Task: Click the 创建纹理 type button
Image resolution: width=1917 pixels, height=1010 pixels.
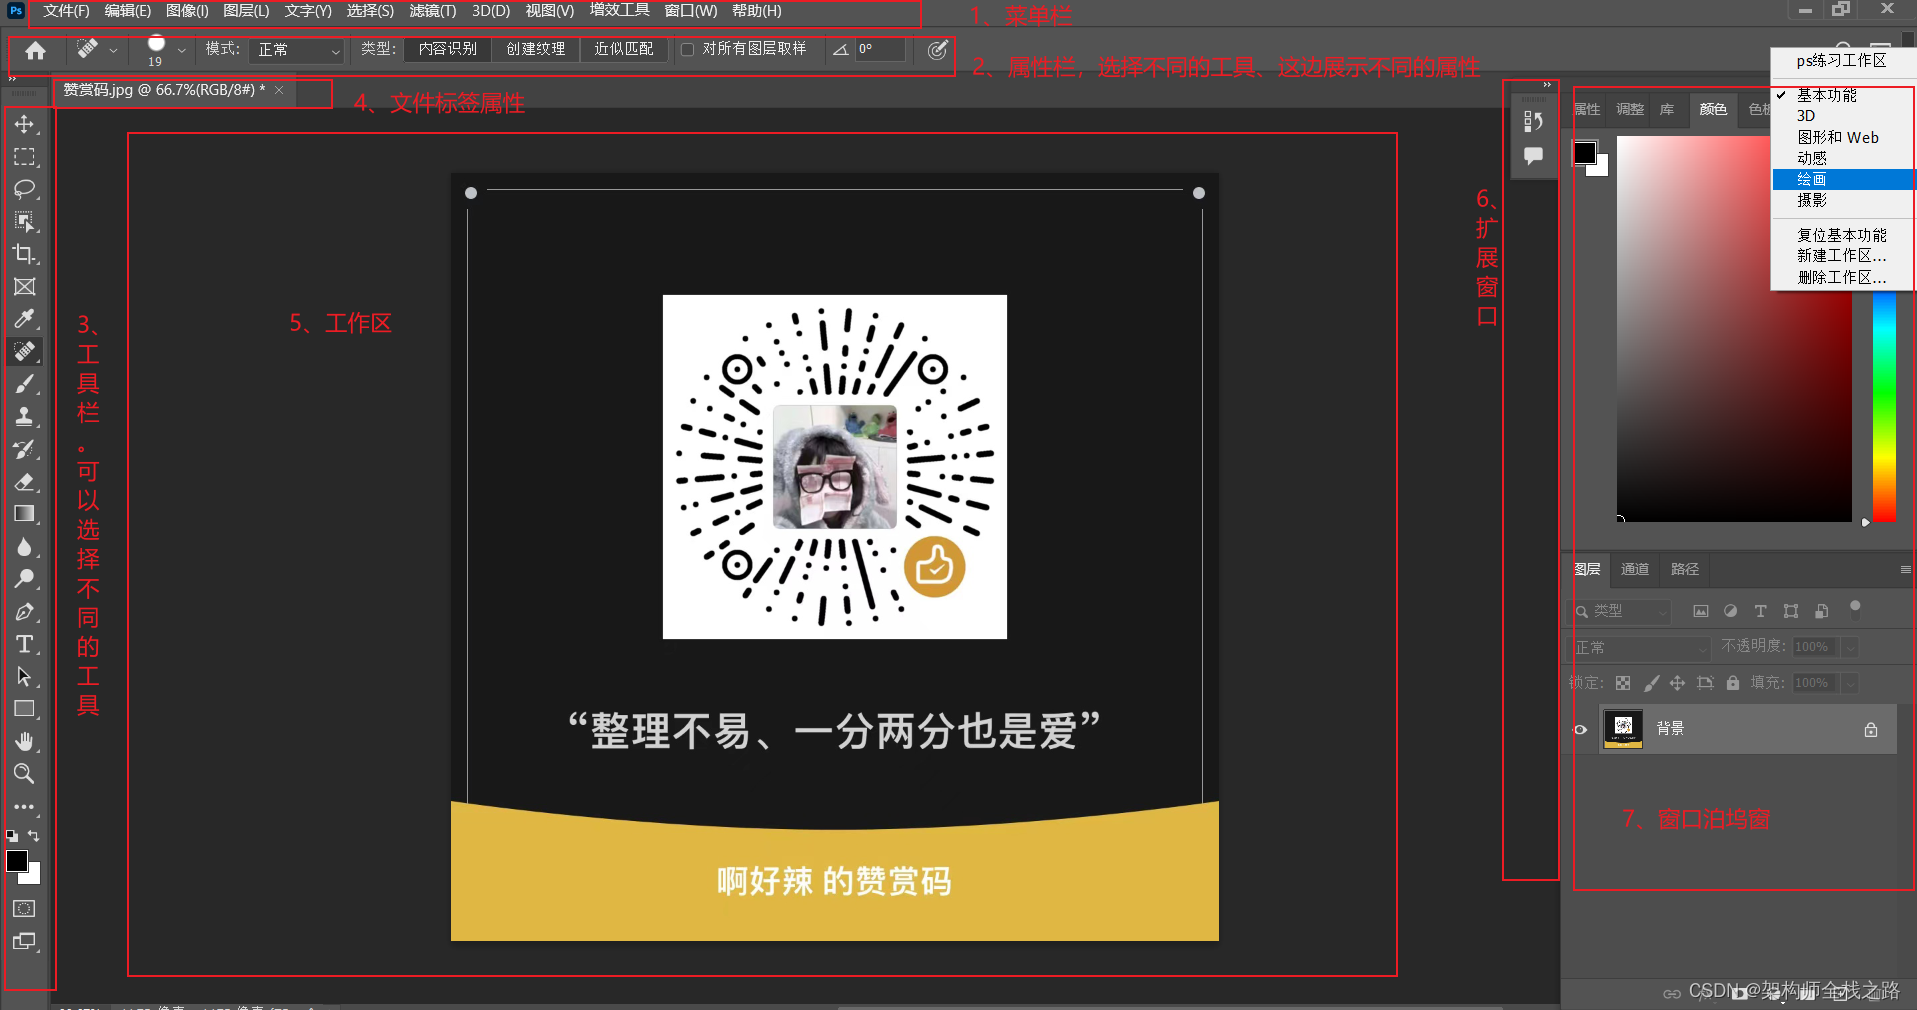Action: pyautogui.click(x=535, y=49)
